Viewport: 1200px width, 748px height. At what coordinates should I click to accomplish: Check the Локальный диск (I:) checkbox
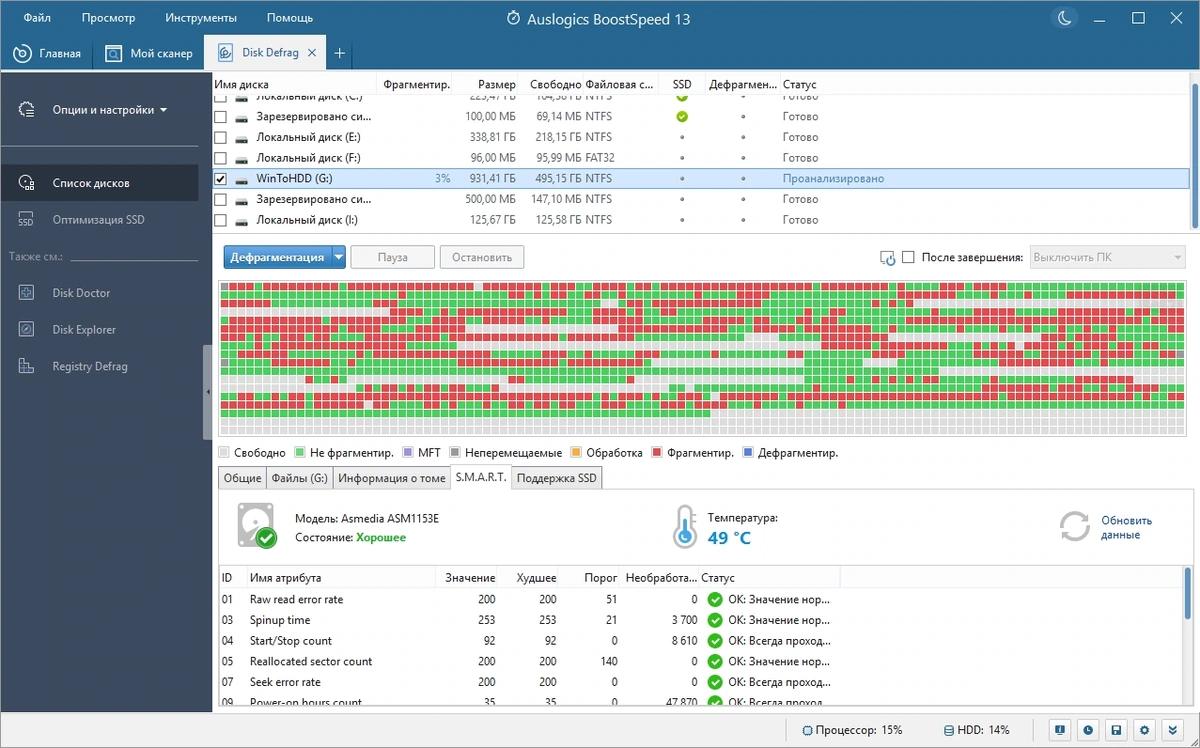coord(221,220)
